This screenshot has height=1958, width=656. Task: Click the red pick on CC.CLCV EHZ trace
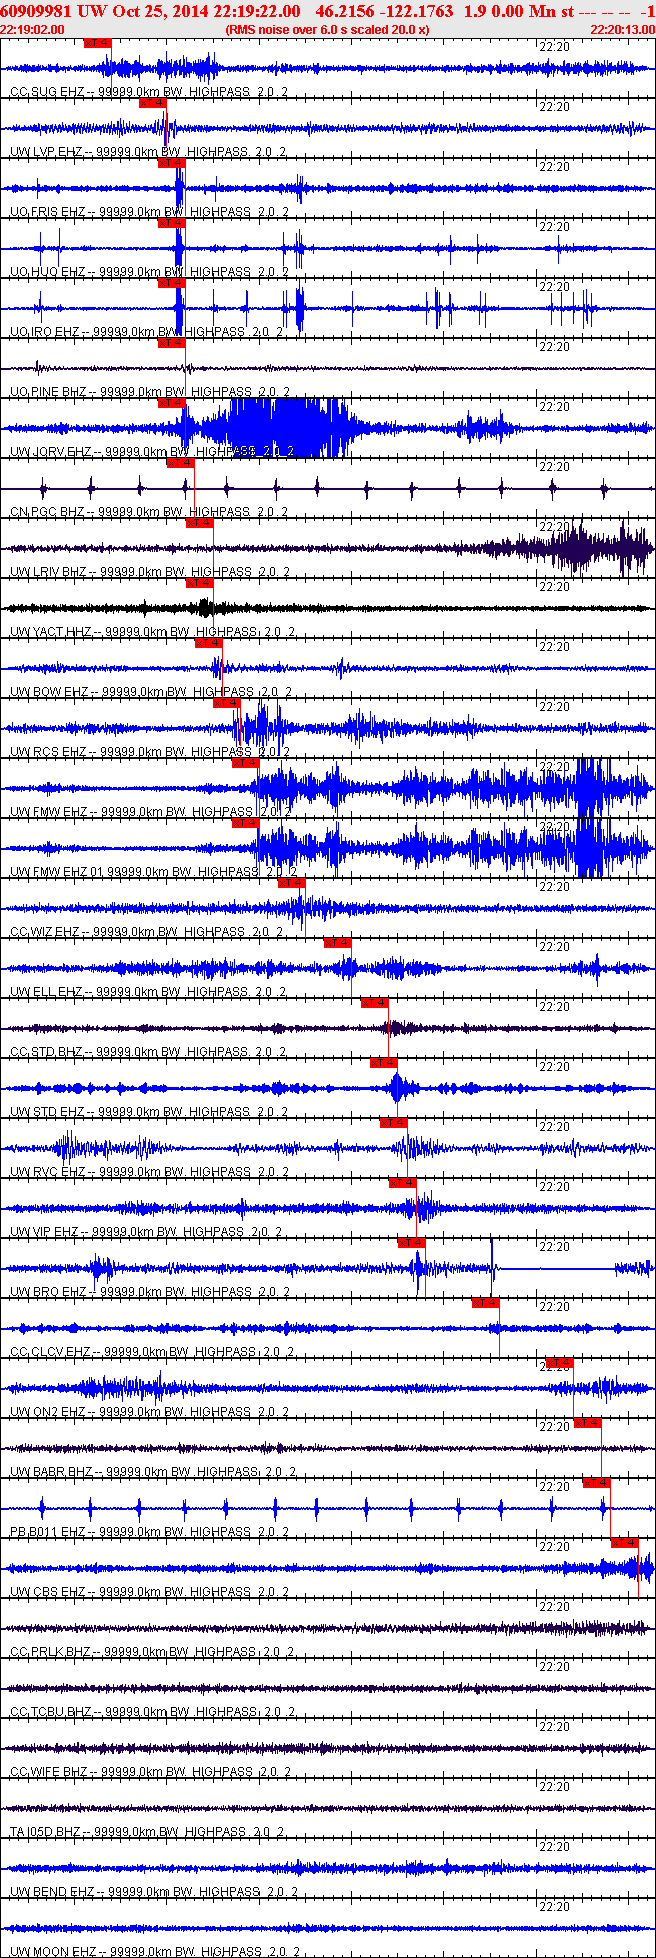(485, 1303)
